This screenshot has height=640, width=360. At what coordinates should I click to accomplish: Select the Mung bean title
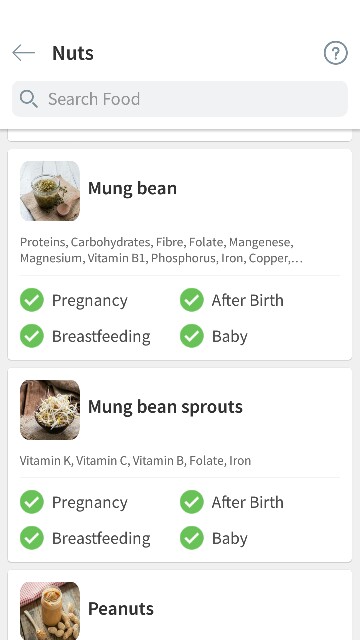tap(132, 188)
